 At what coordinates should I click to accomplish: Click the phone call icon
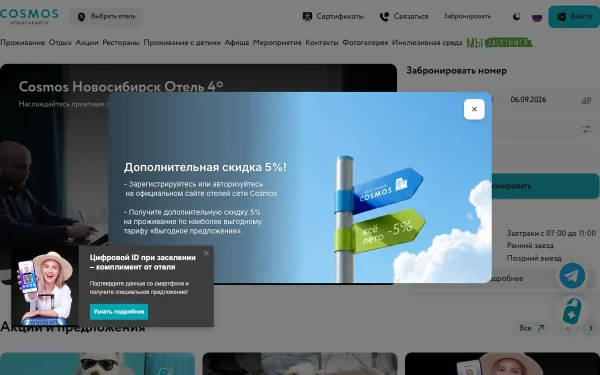(384, 16)
